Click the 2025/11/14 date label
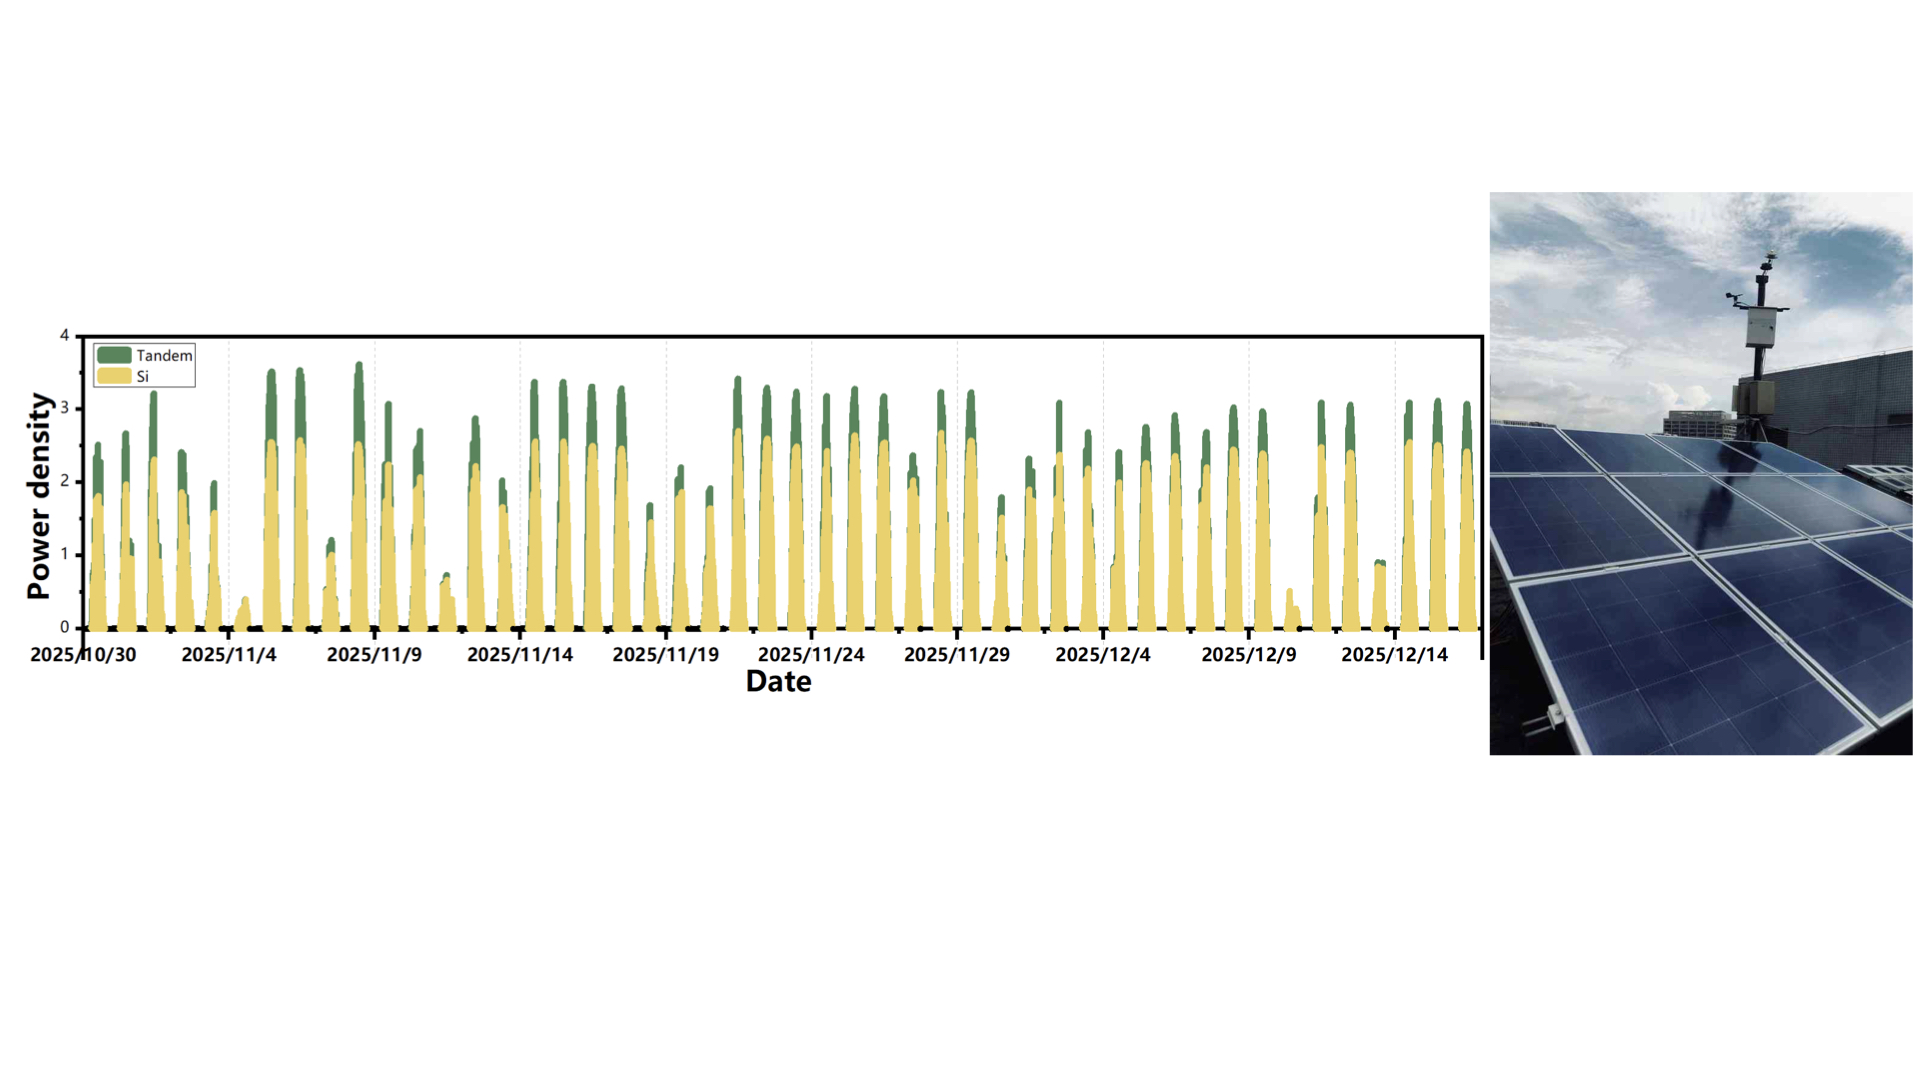Screen dimensions: 1920x1080 click(520, 655)
